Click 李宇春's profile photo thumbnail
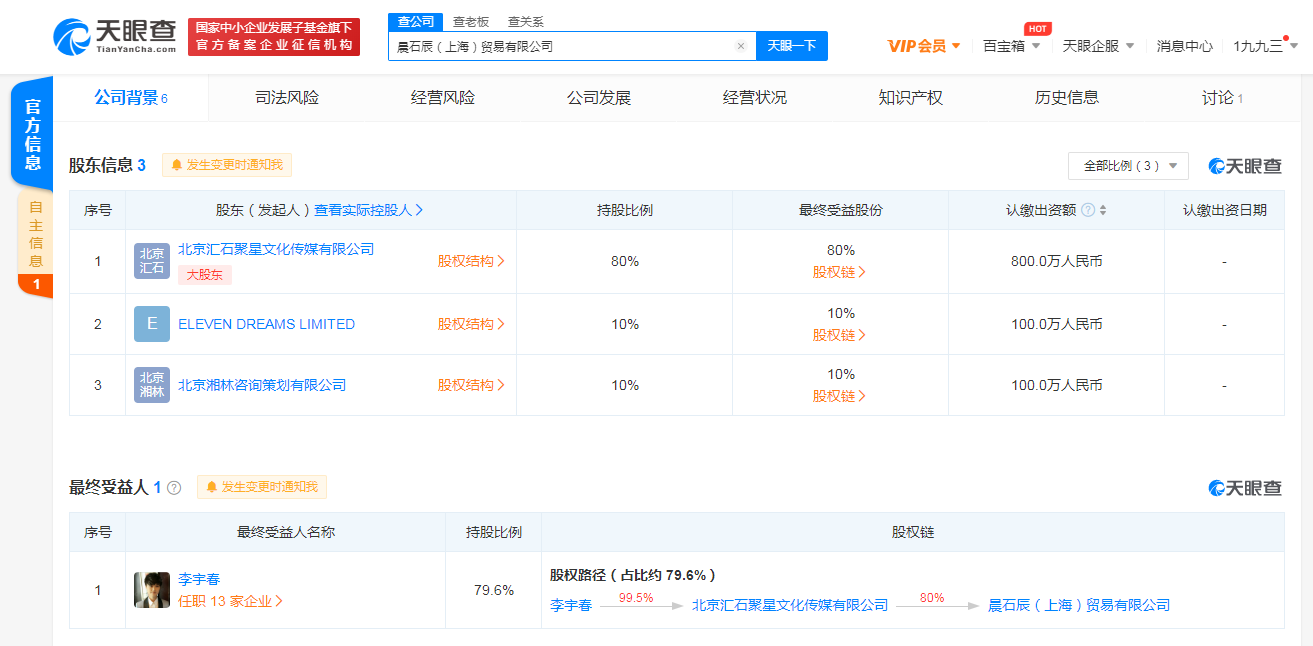This screenshot has height=646, width=1313. [x=152, y=590]
